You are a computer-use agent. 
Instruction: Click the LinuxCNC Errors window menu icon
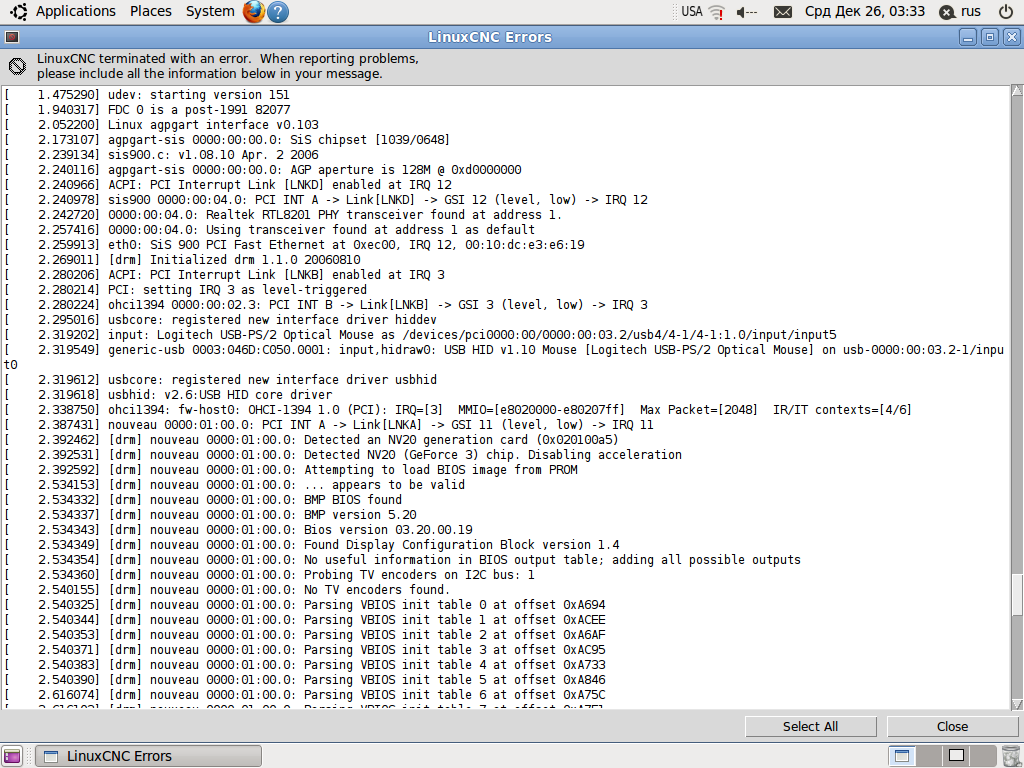point(12,37)
